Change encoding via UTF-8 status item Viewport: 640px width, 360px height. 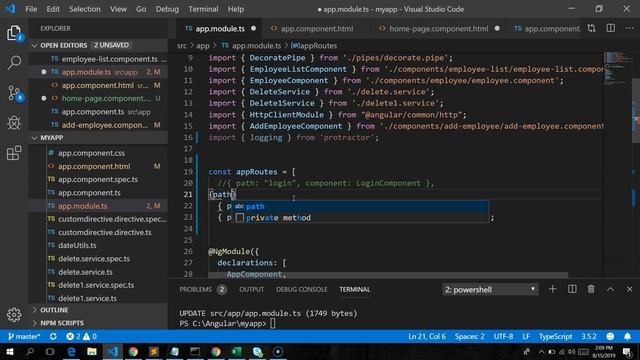[x=503, y=336]
